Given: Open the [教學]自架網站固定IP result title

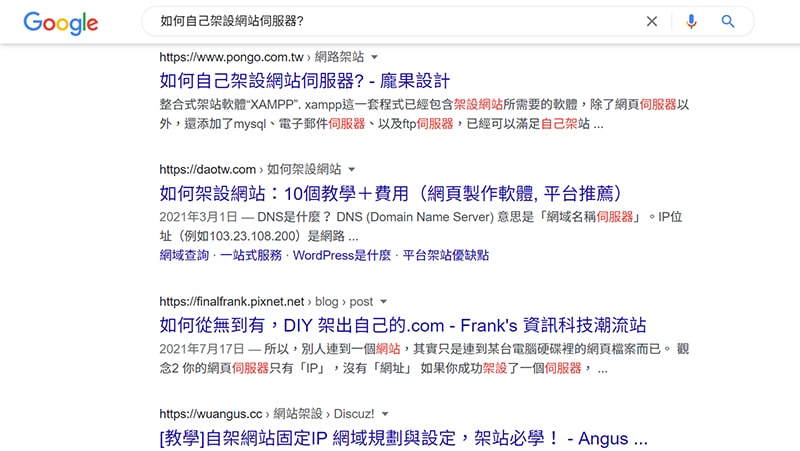Looking at the screenshot, I should (403, 438).
